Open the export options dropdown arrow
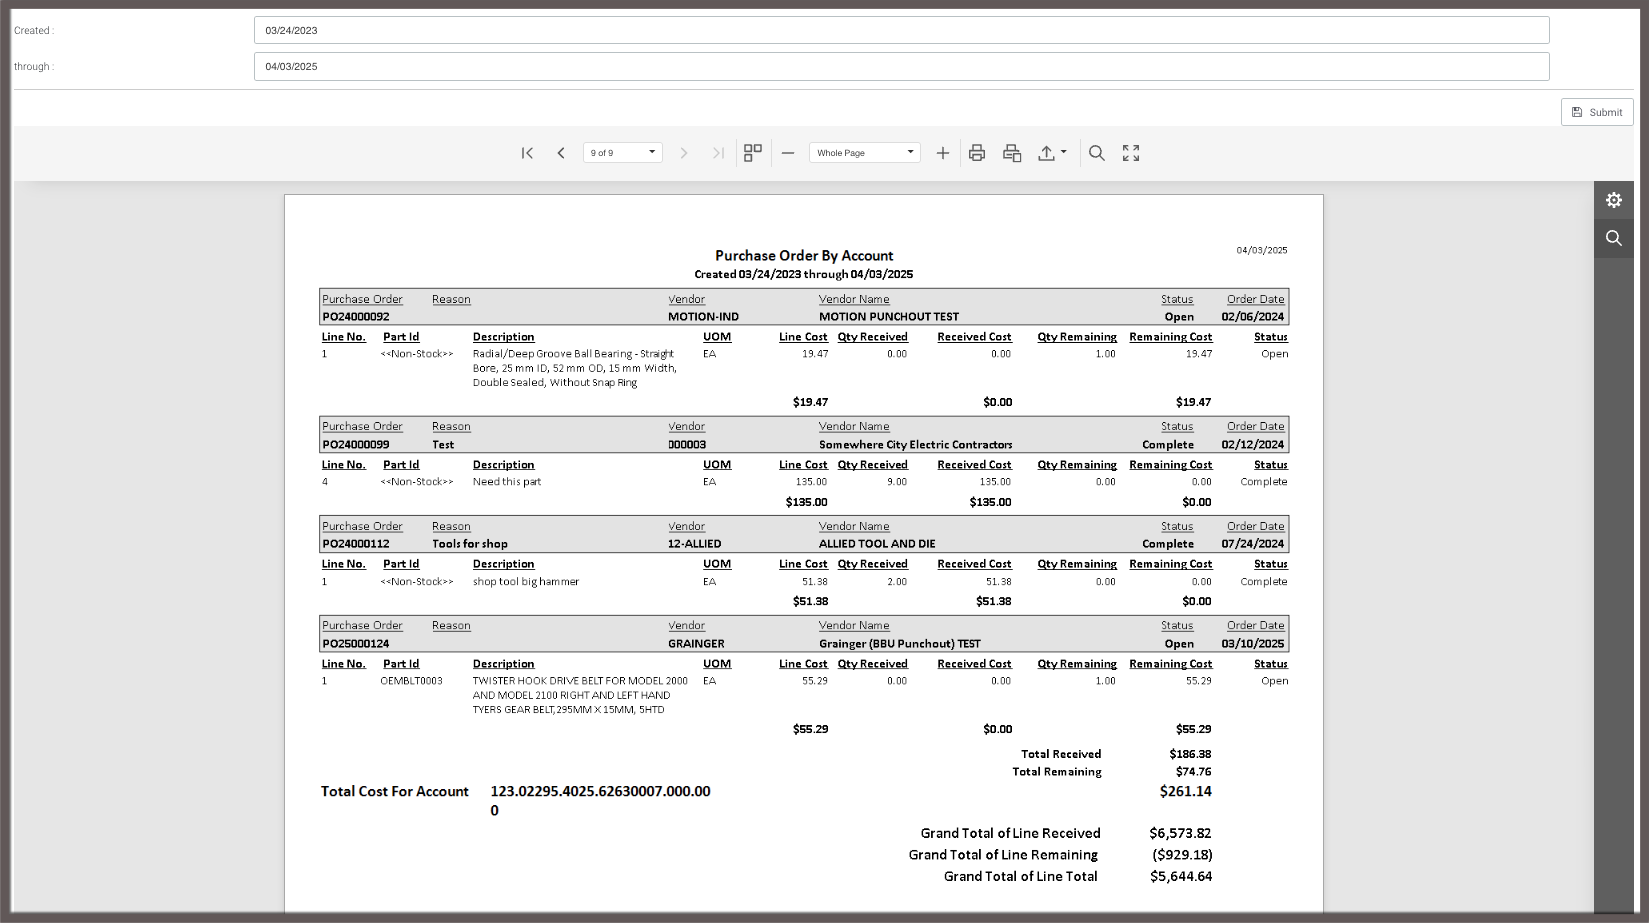Image resolution: width=1649 pixels, height=923 pixels. pos(1064,152)
